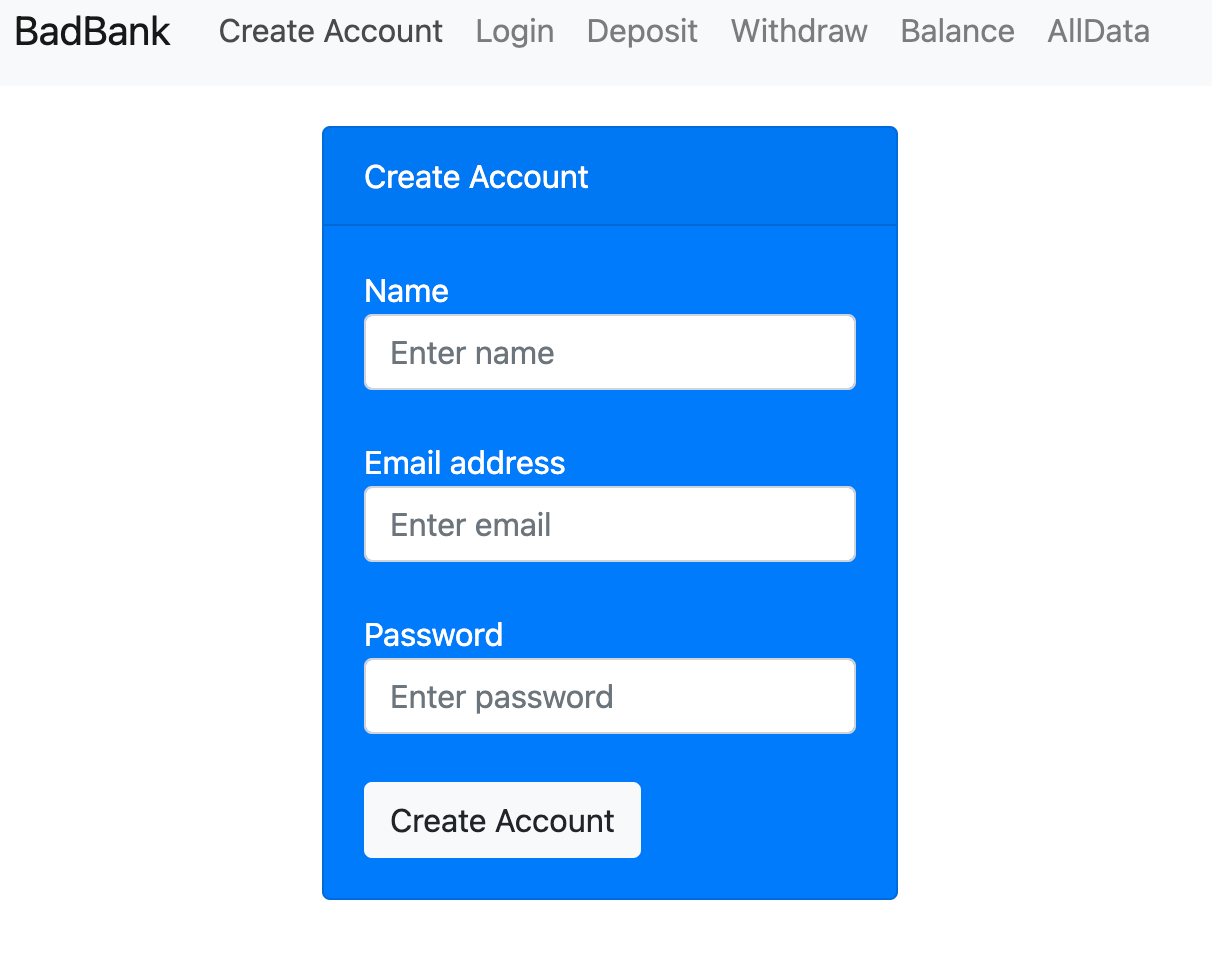Click the Create Account submit button

[502, 820]
